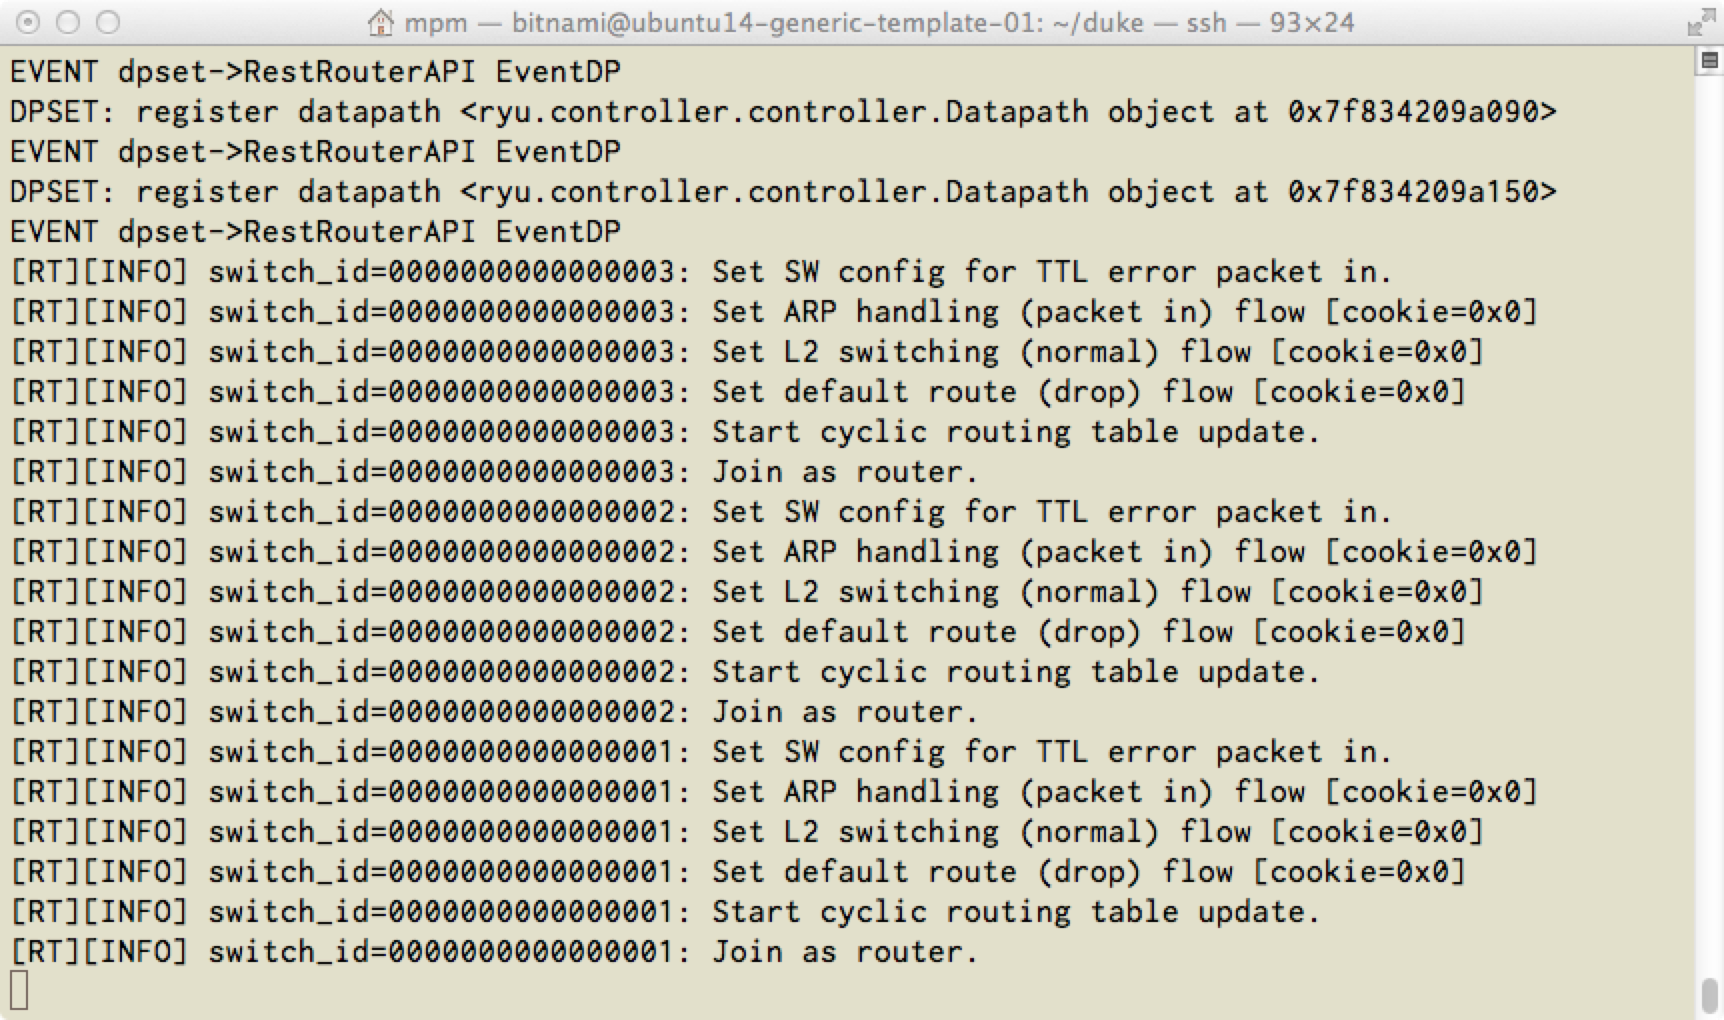Image resolution: width=1724 pixels, height=1020 pixels.
Task: Click switch 0000000000000001 L2 switching flow line
Action: (x=746, y=832)
